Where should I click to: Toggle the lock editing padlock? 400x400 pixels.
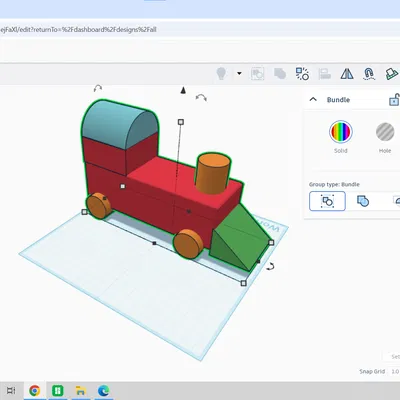(x=394, y=100)
